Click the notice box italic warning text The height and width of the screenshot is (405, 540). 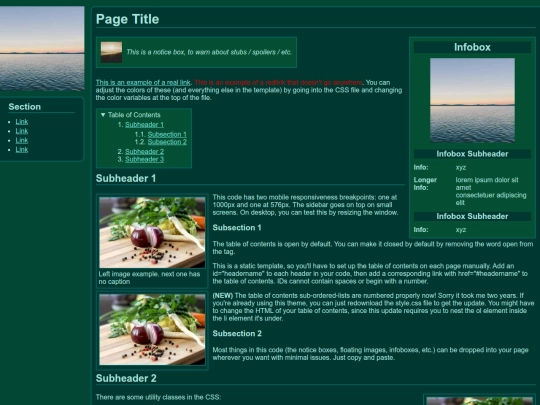pyautogui.click(x=209, y=52)
